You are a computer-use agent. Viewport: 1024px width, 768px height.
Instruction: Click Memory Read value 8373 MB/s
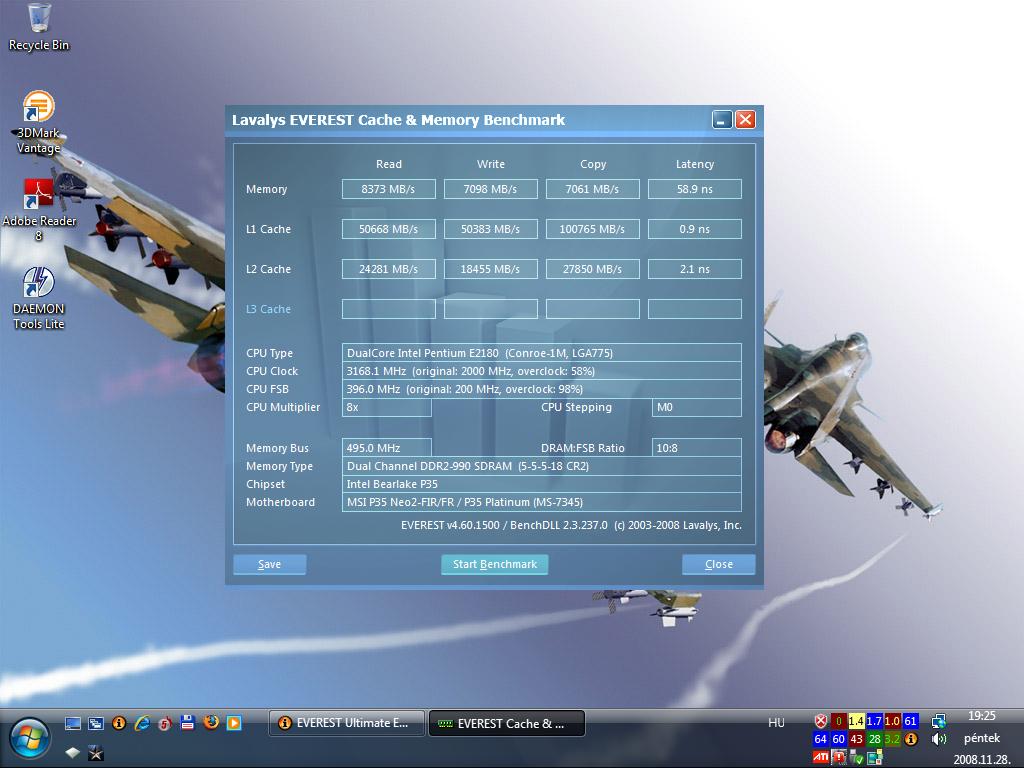[x=389, y=189]
